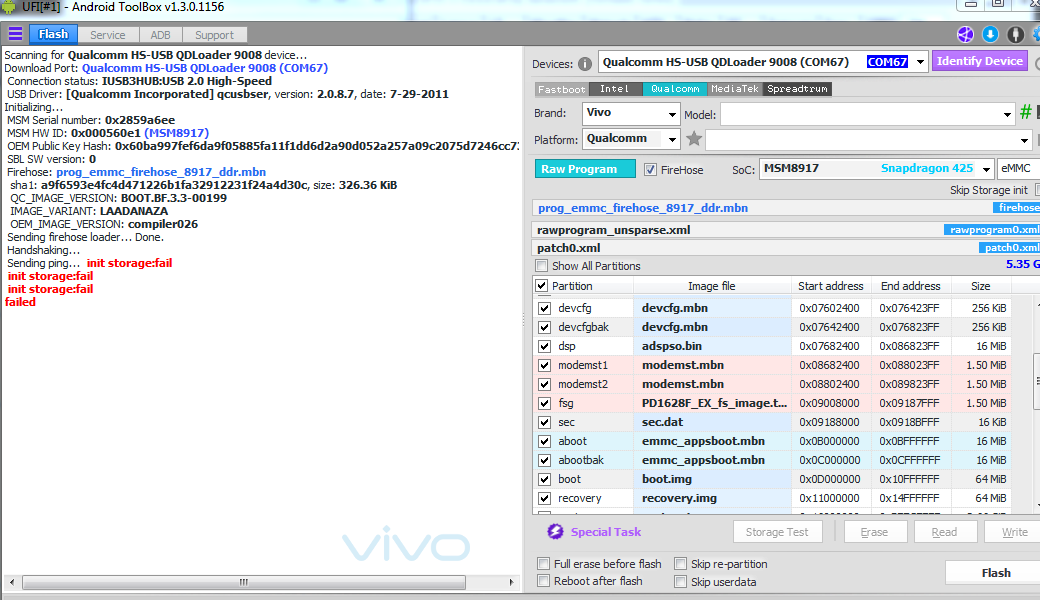
Task: Click the rawprogram_unsparse.xml field
Action: (x=738, y=230)
